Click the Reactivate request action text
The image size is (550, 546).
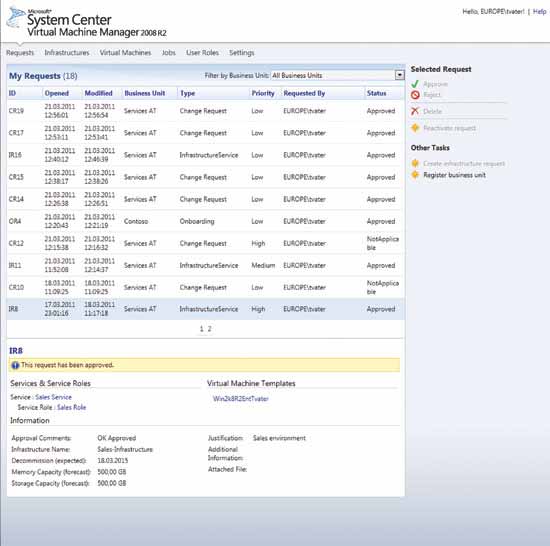coord(449,128)
